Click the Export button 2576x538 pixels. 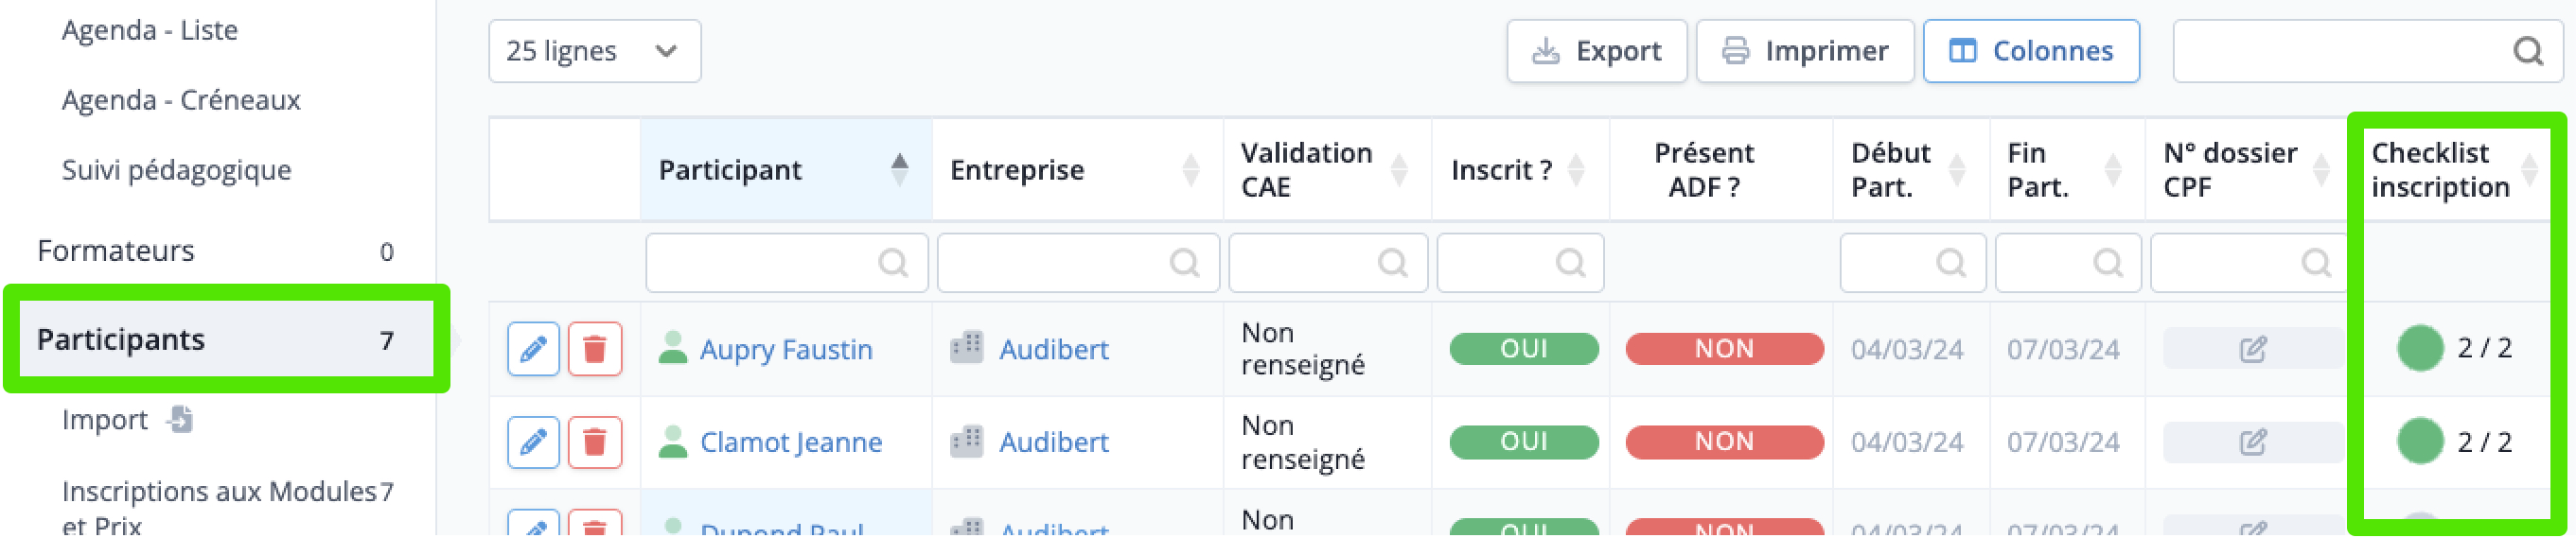pos(1597,51)
